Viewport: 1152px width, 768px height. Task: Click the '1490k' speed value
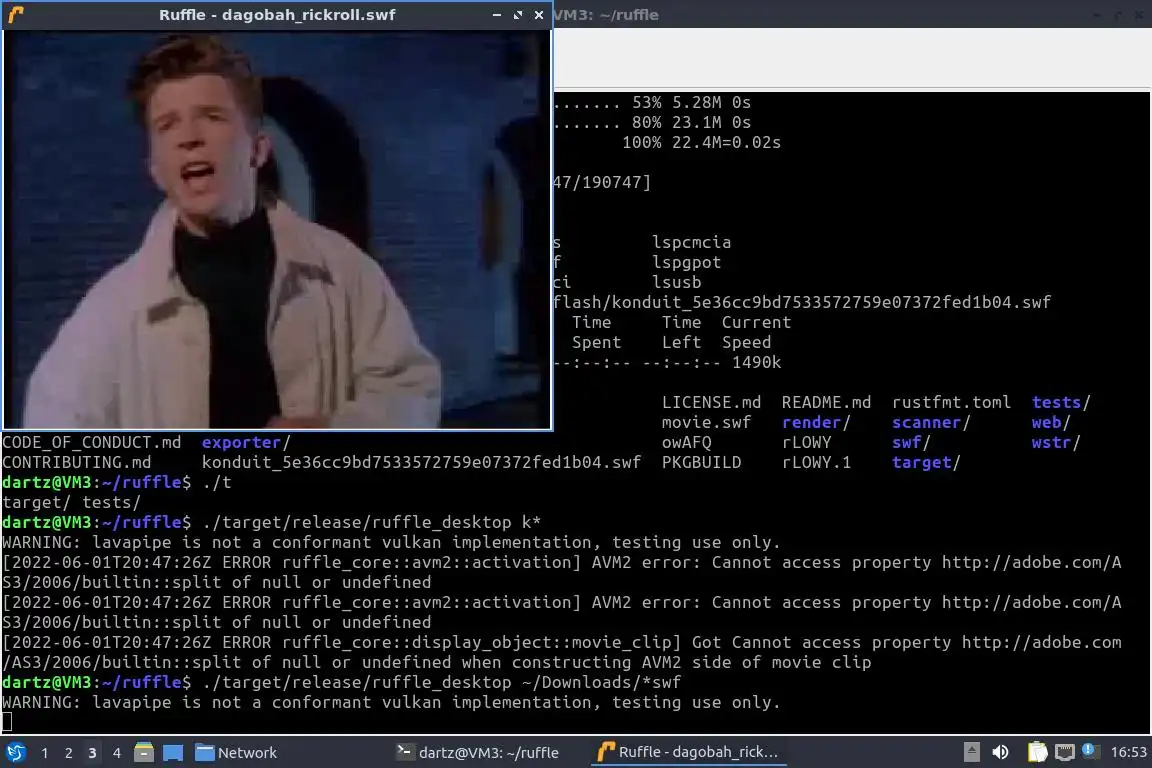(756, 362)
